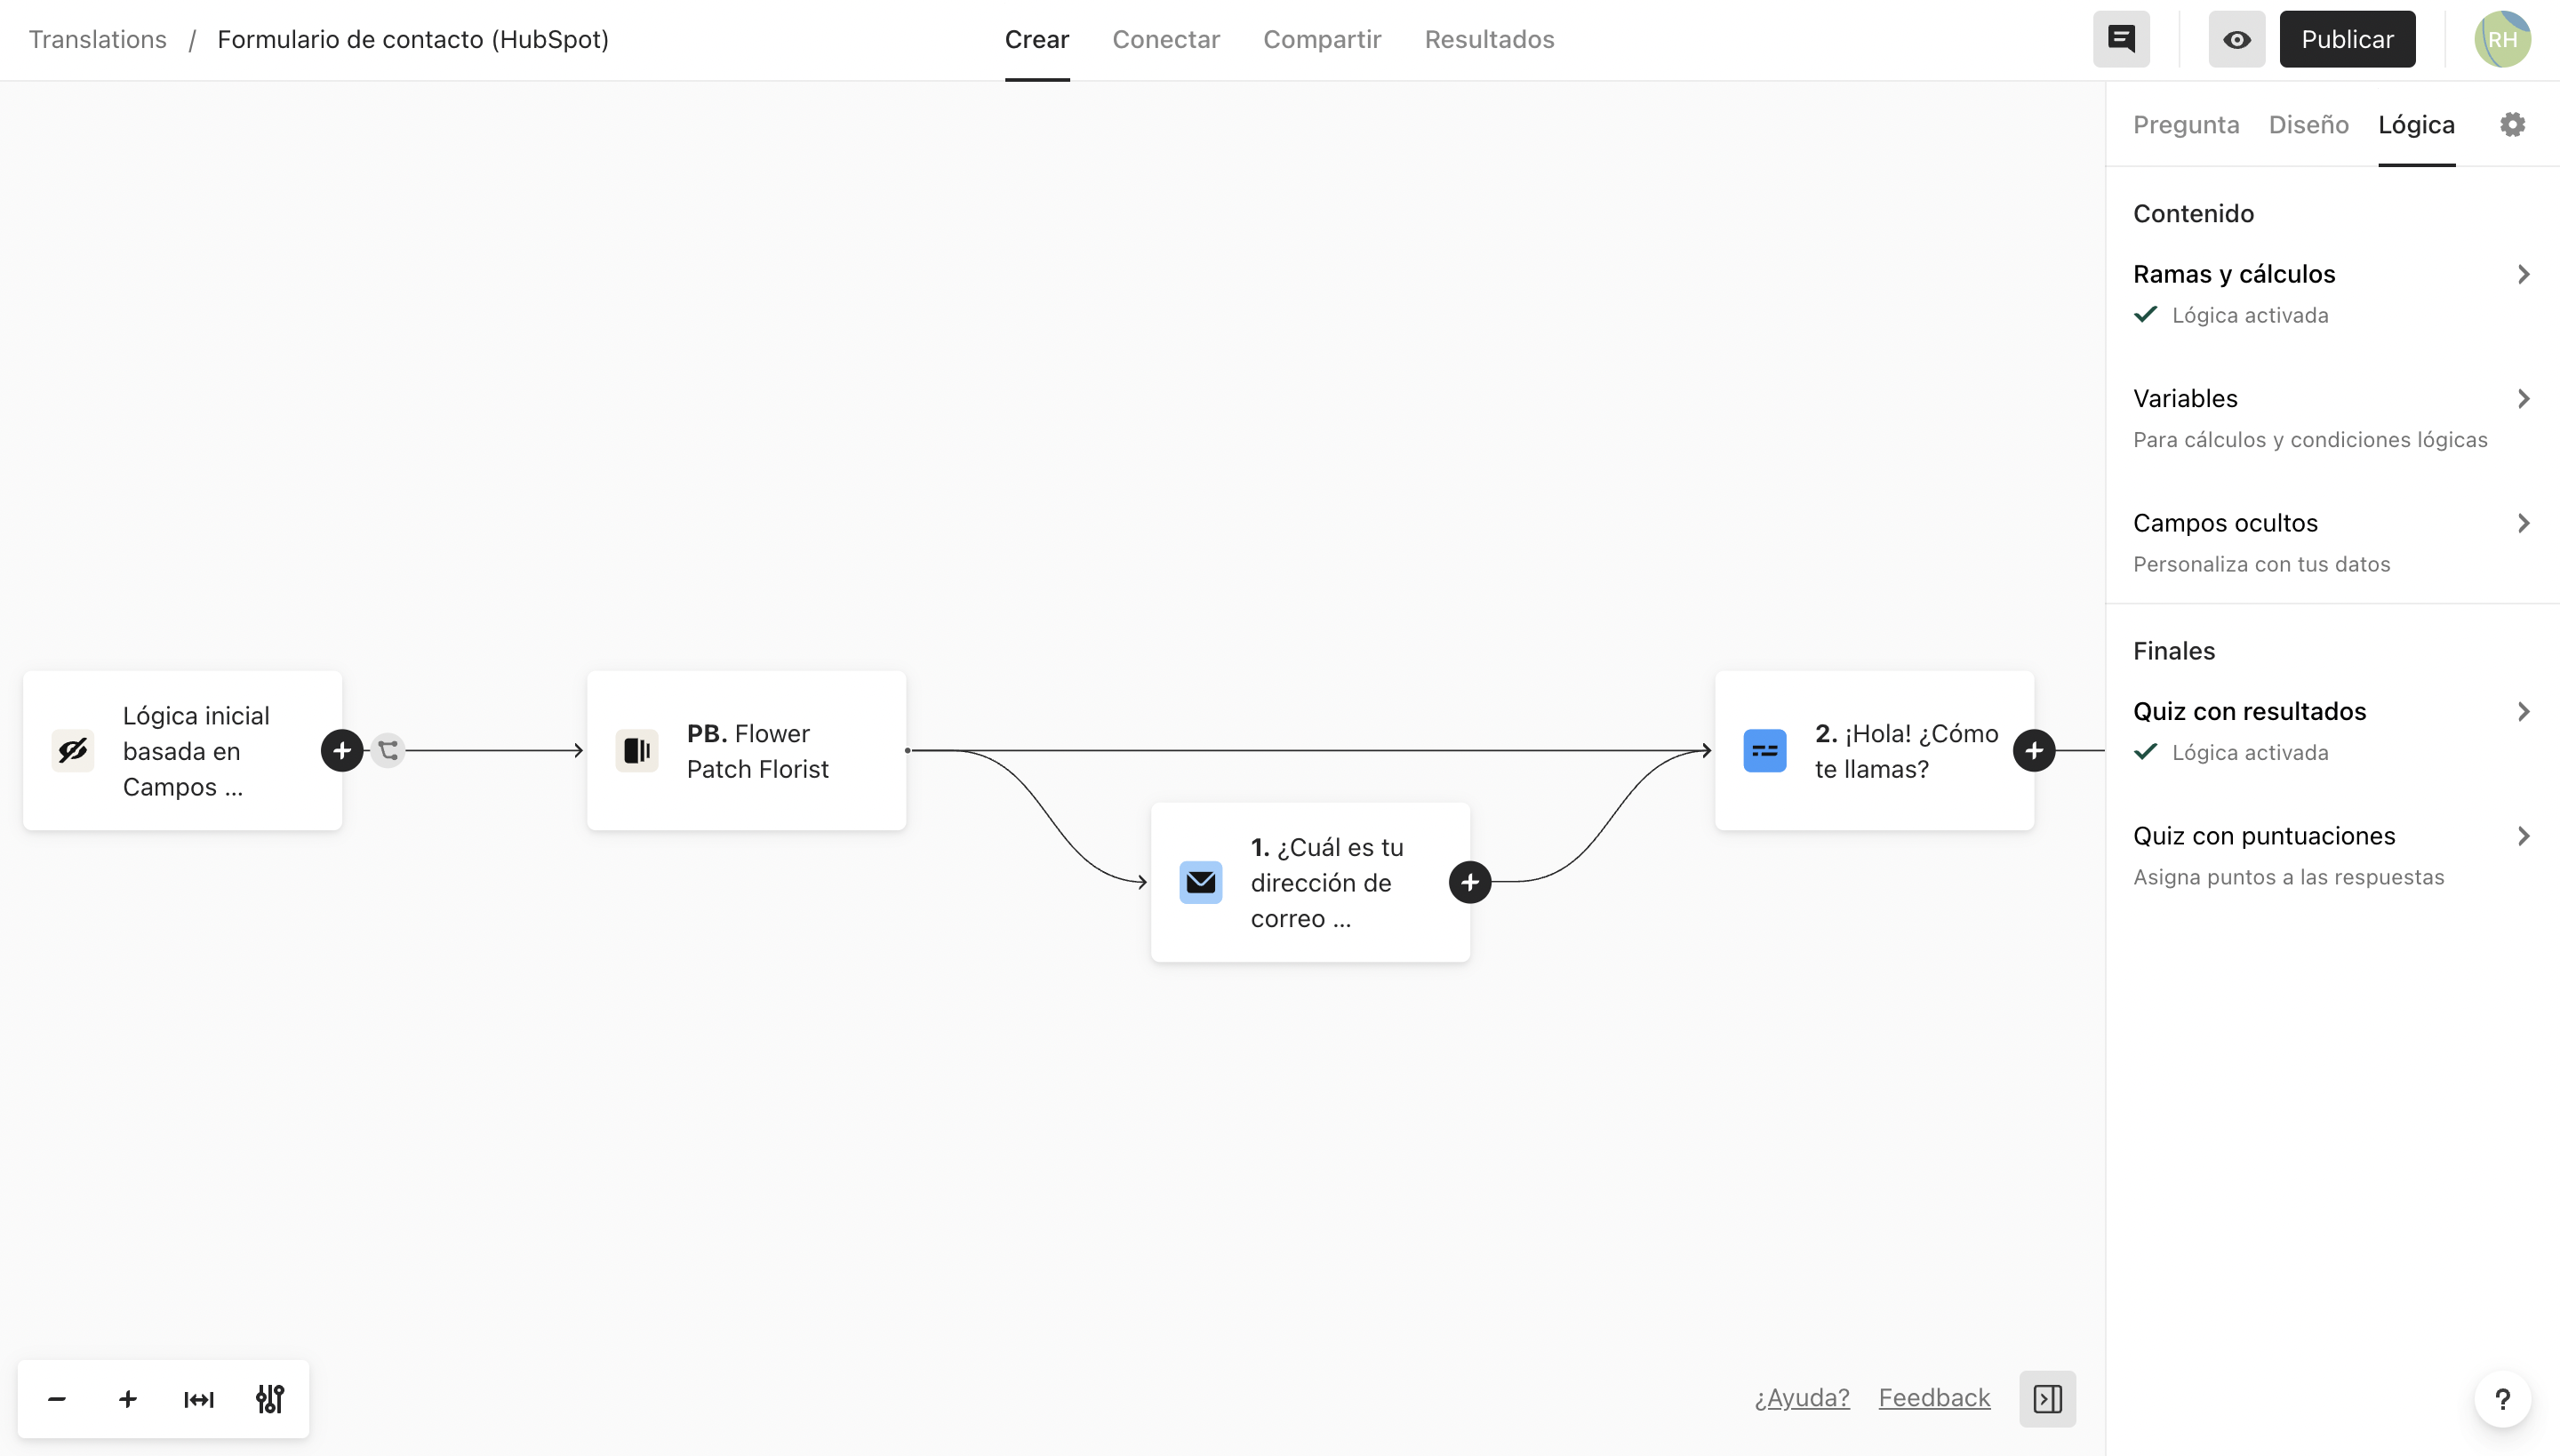Open the comments panel icon
Viewport: 2560px width, 1456px height.
[2121, 39]
